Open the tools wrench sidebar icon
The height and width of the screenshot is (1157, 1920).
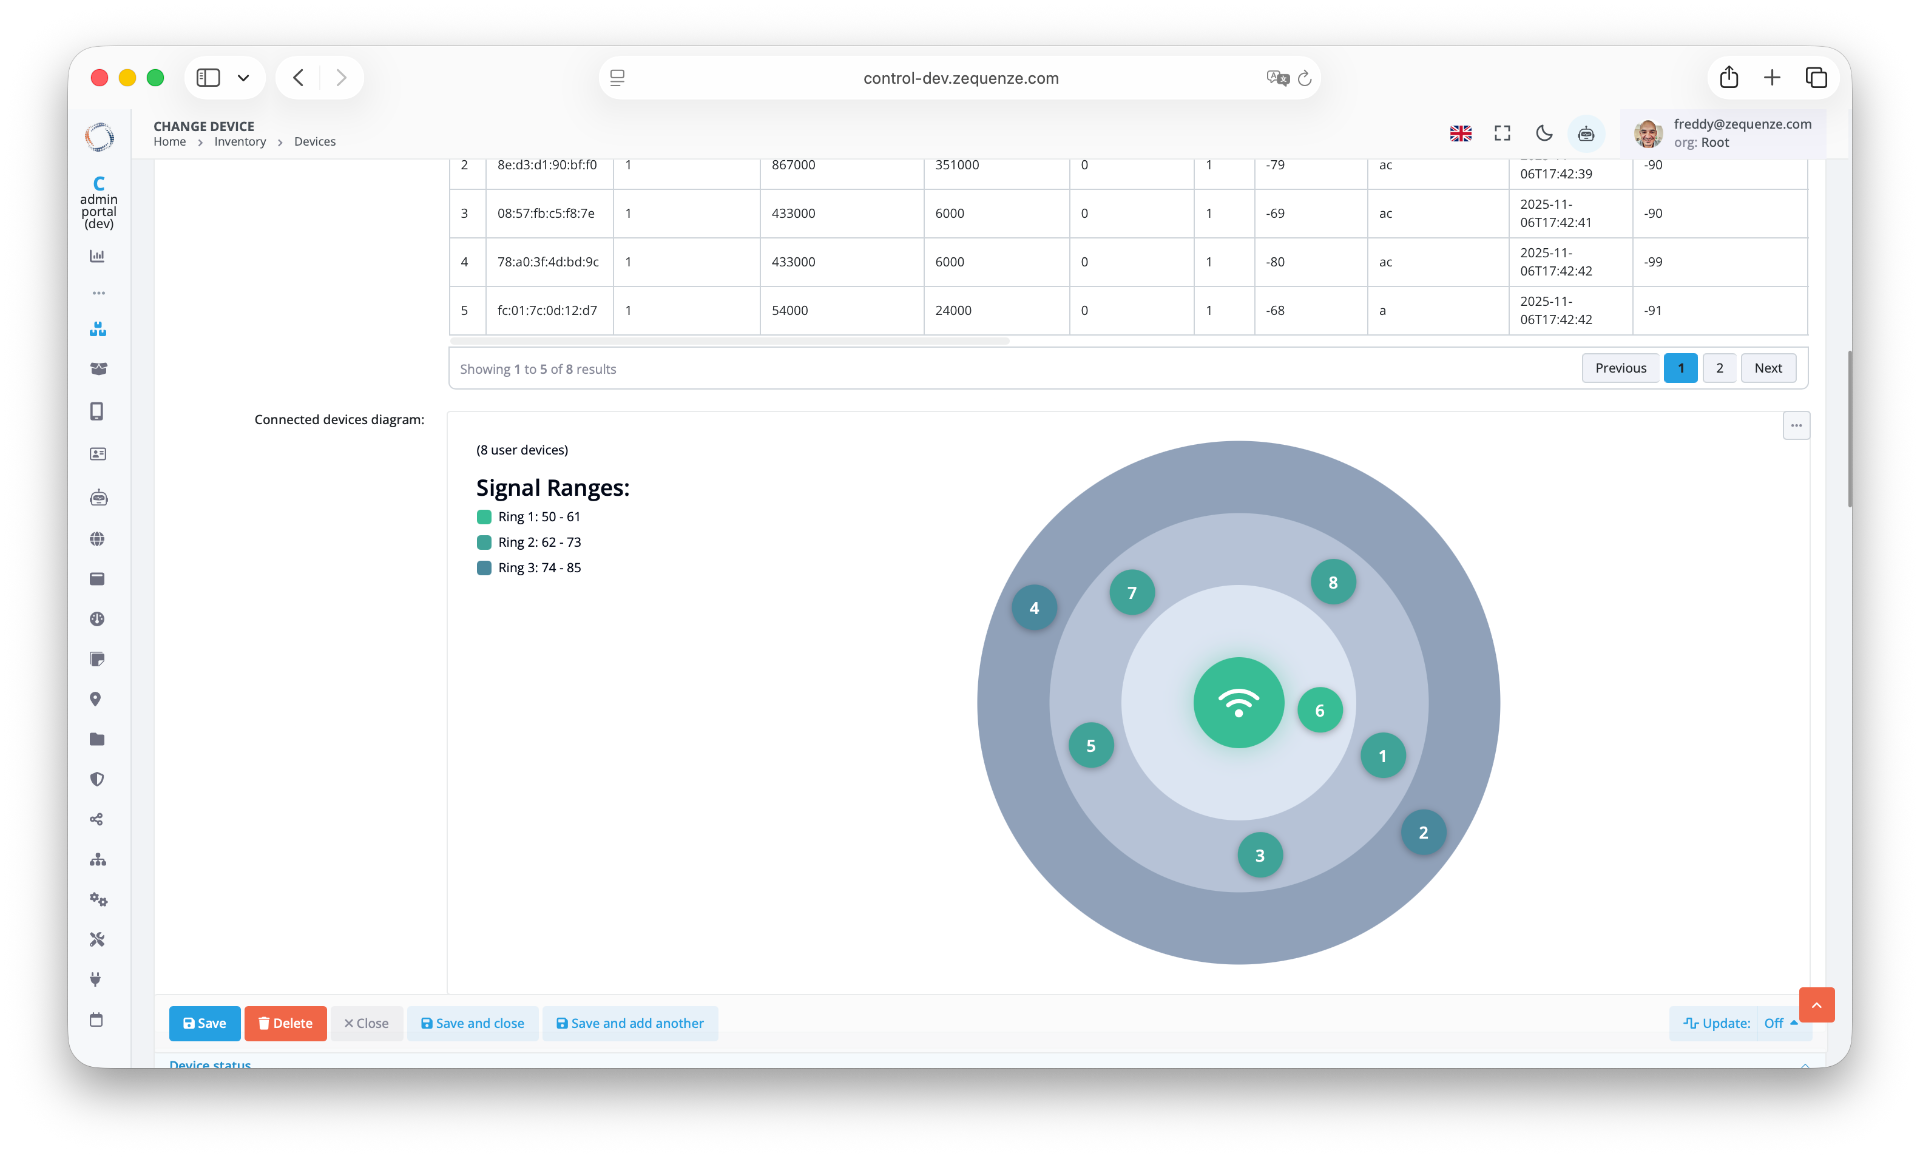(97, 939)
